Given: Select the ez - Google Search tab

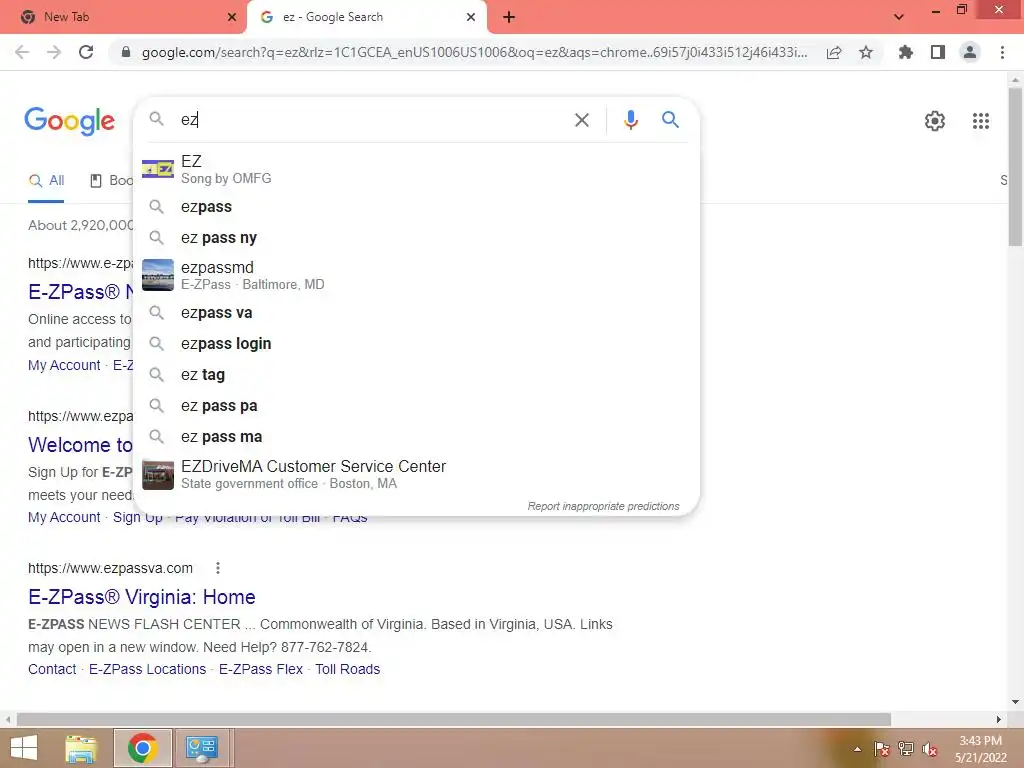Looking at the screenshot, I should pos(366,17).
